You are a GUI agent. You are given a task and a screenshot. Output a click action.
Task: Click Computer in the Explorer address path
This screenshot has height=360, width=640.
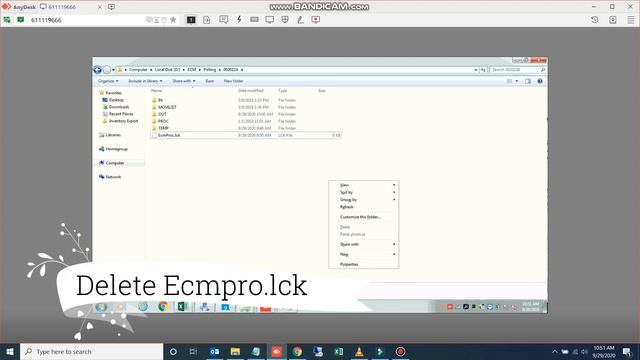pyautogui.click(x=138, y=70)
